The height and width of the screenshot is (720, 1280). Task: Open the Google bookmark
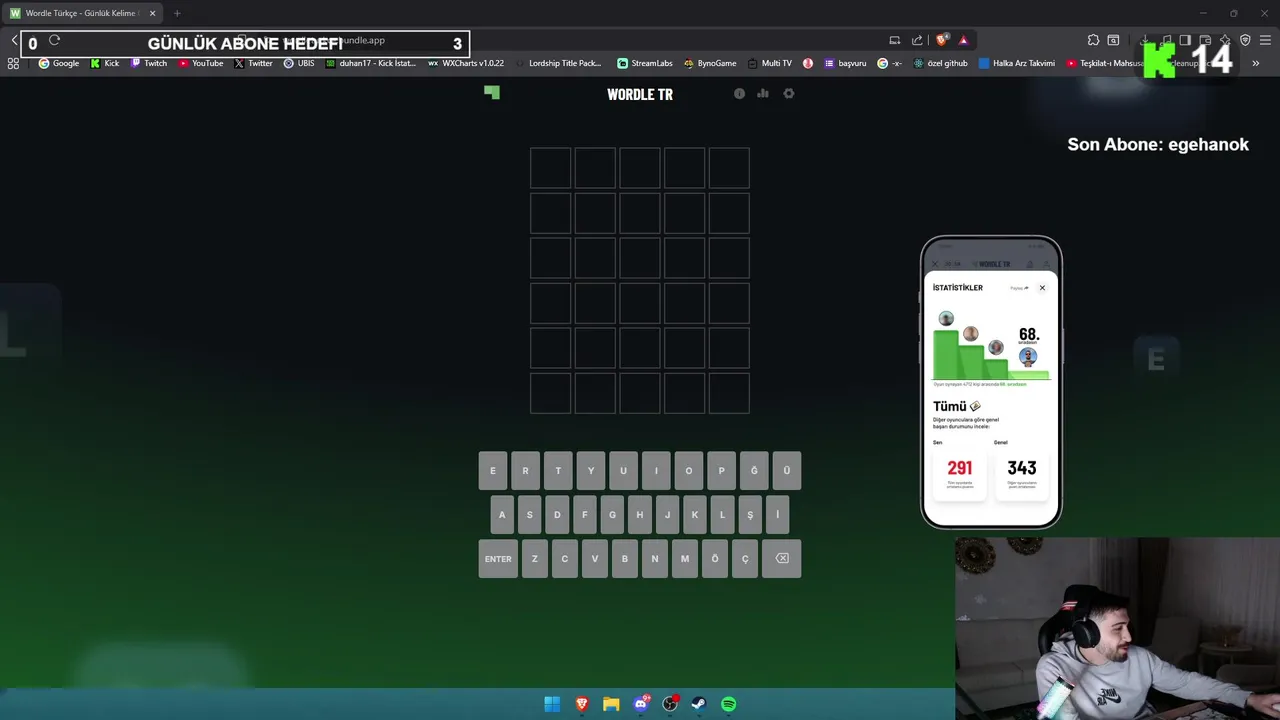(x=59, y=63)
